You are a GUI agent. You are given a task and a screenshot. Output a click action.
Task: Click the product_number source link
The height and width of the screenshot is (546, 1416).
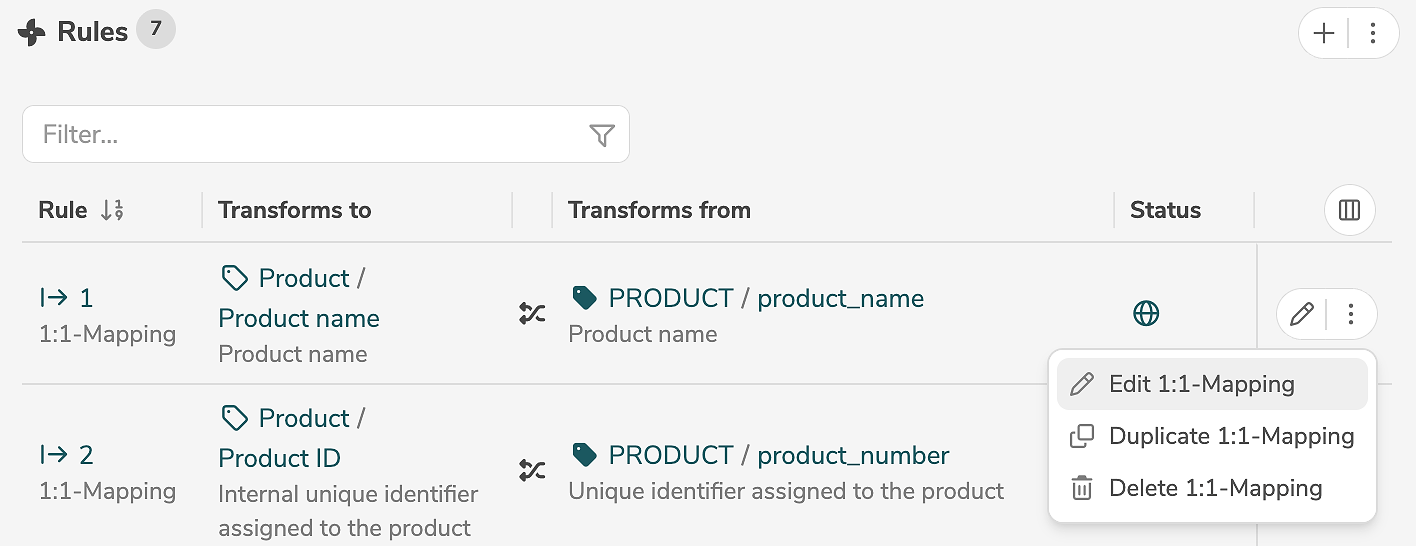click(853, 455)
